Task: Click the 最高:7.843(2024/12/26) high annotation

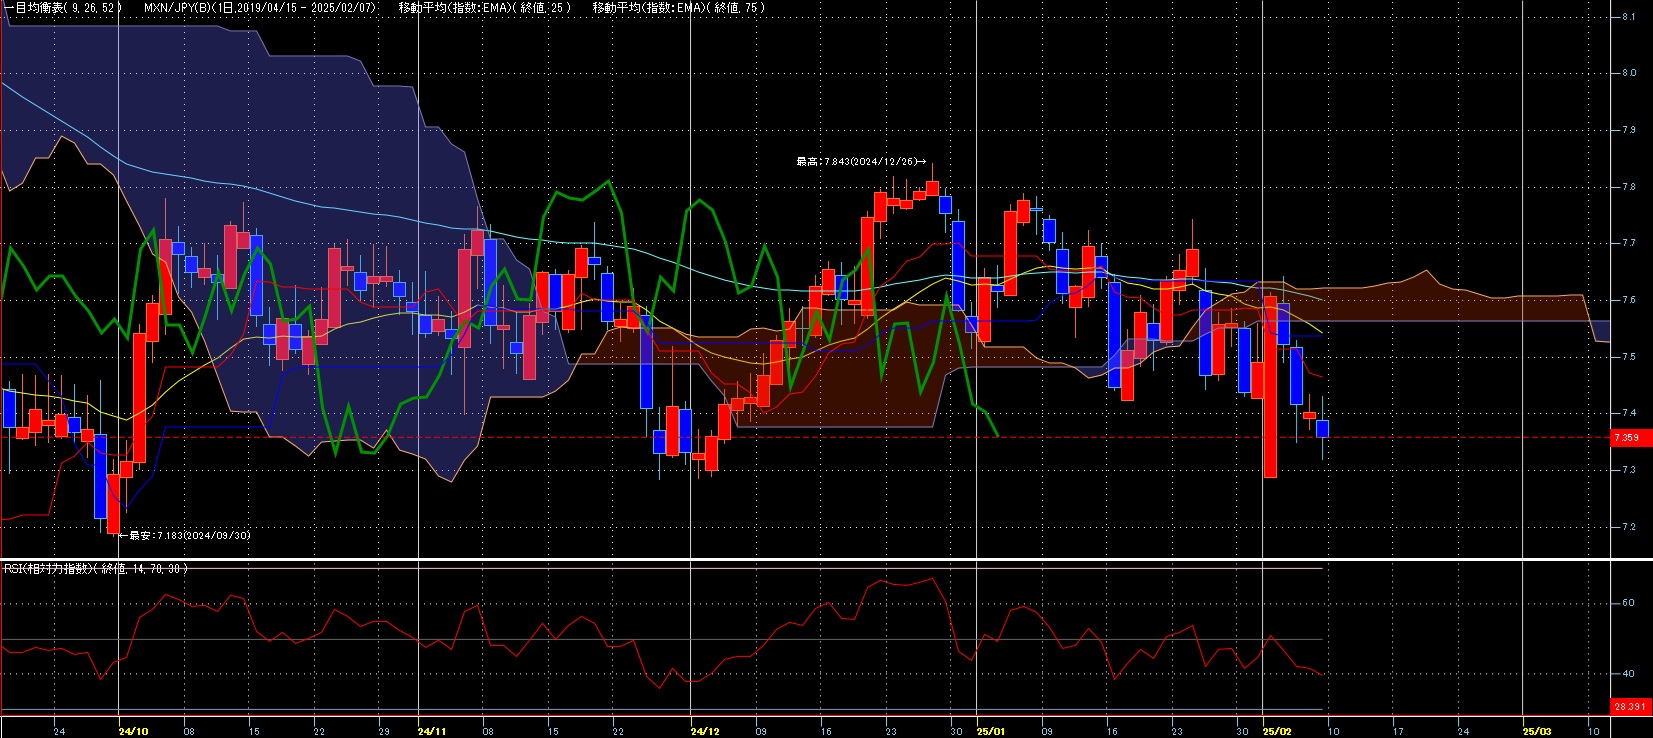Action: 861,161
